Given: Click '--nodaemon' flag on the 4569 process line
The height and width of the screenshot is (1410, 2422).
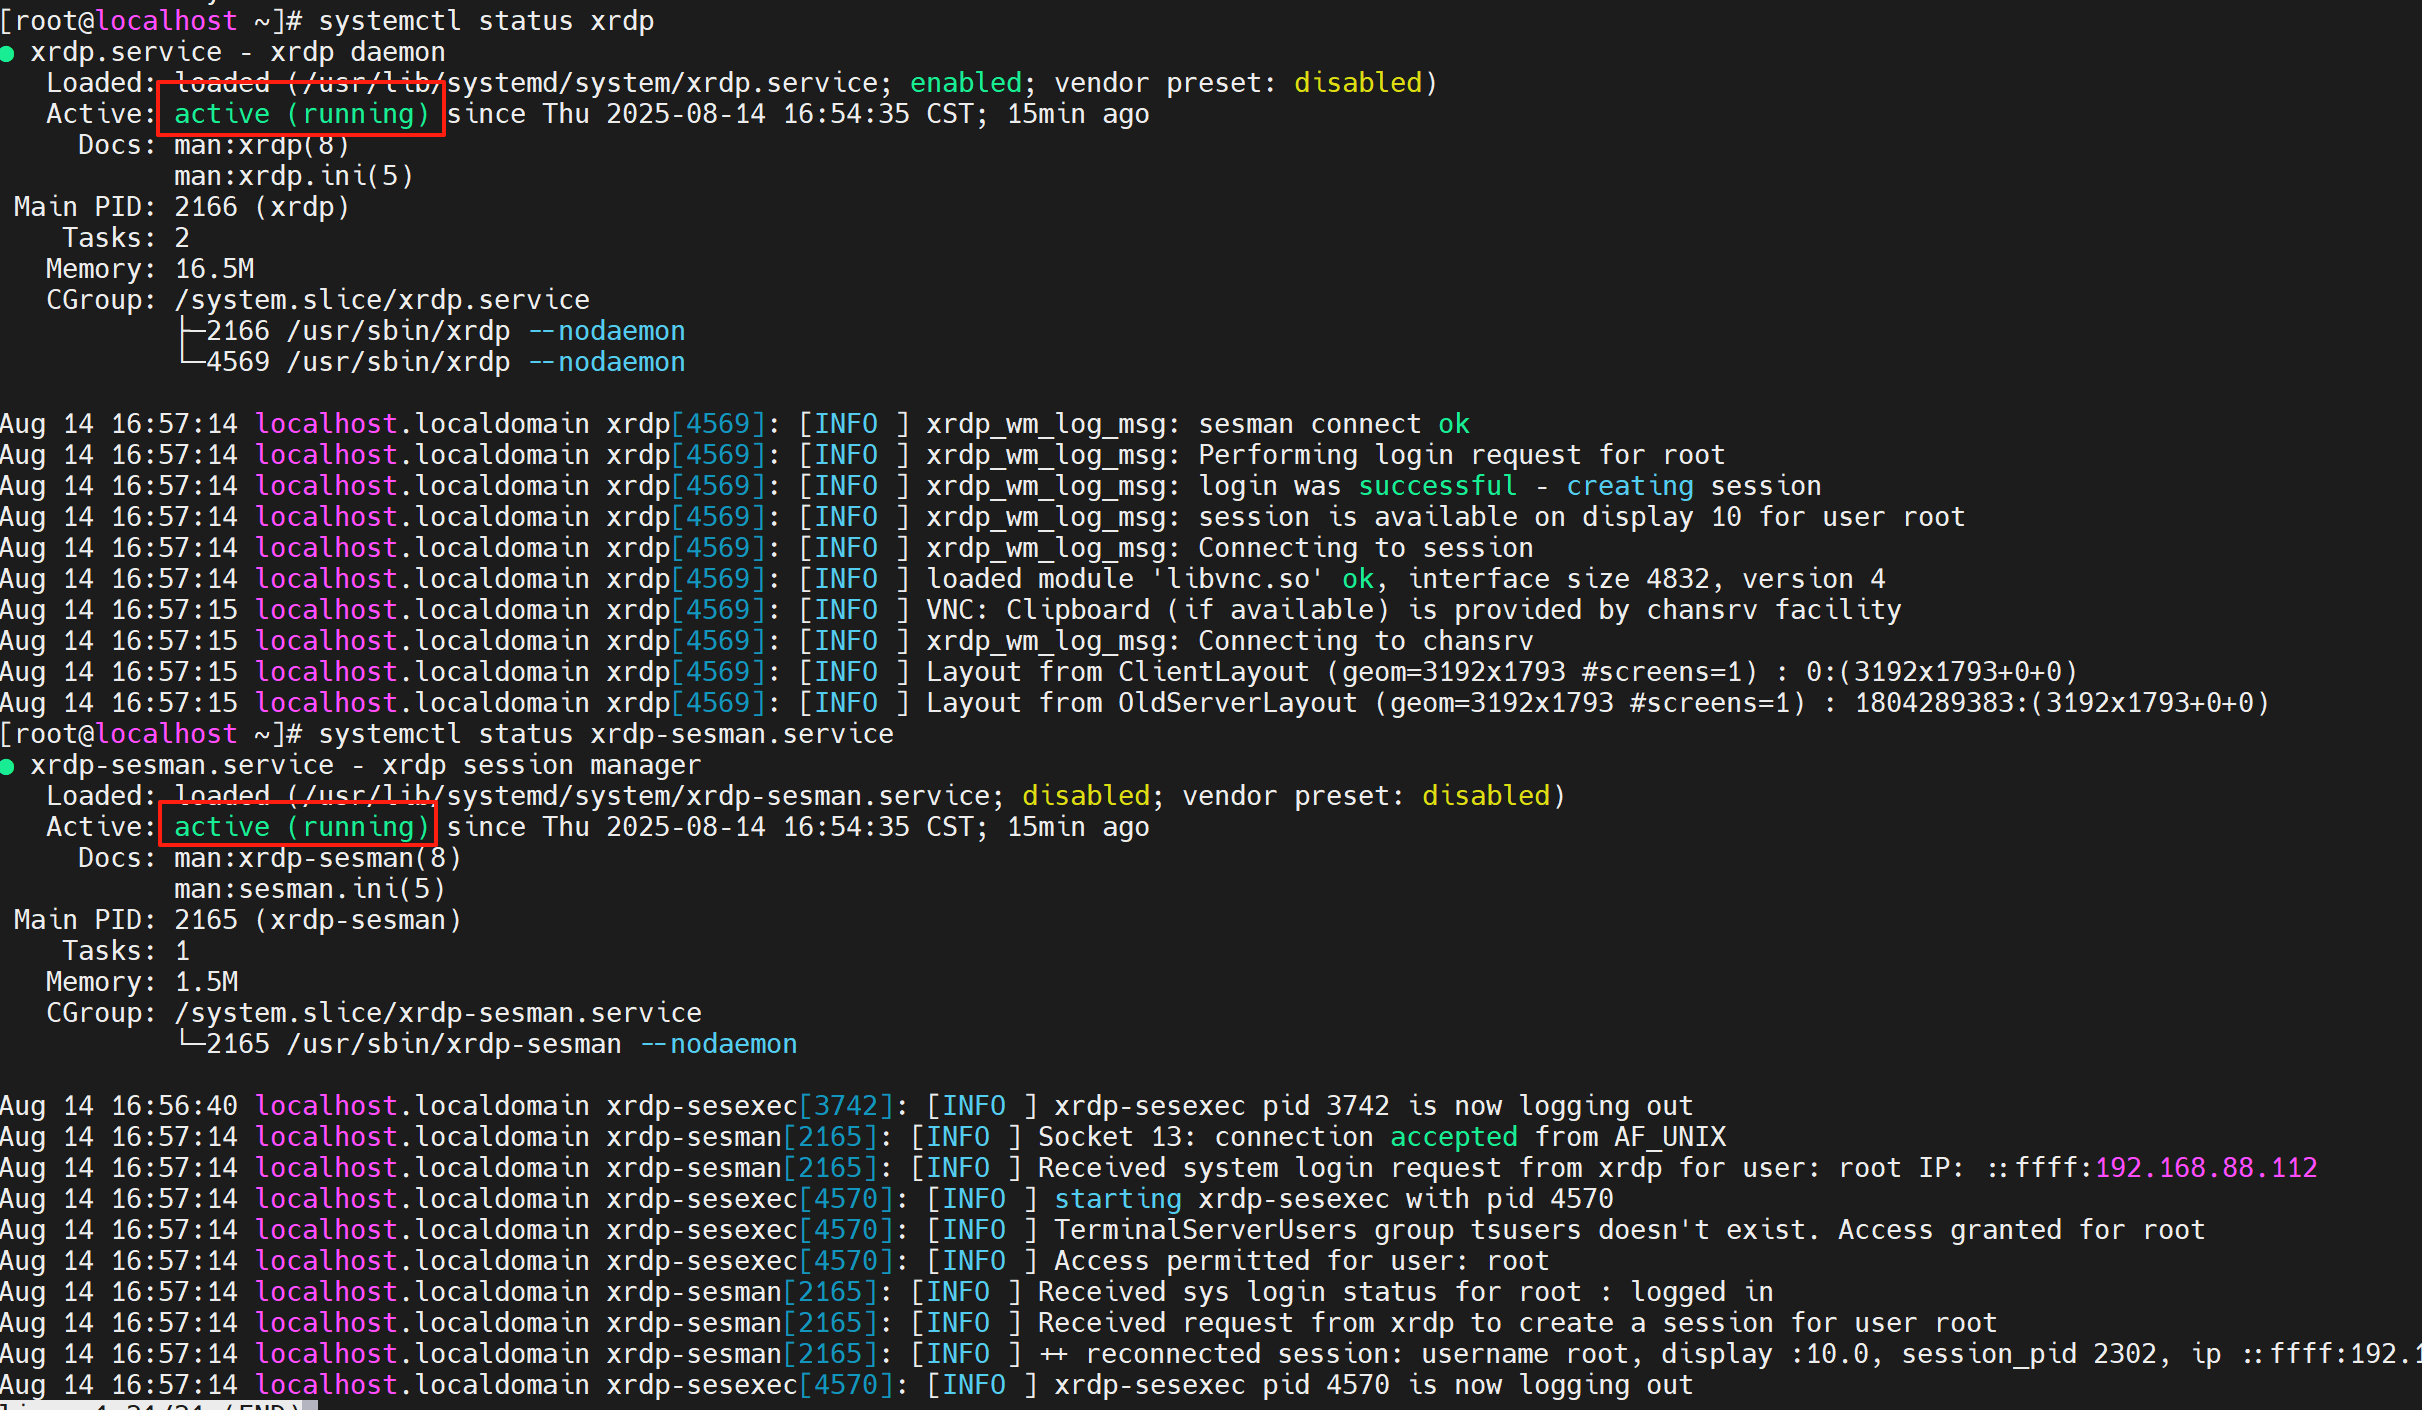Looking at the screenshot, I should (607, 362).
